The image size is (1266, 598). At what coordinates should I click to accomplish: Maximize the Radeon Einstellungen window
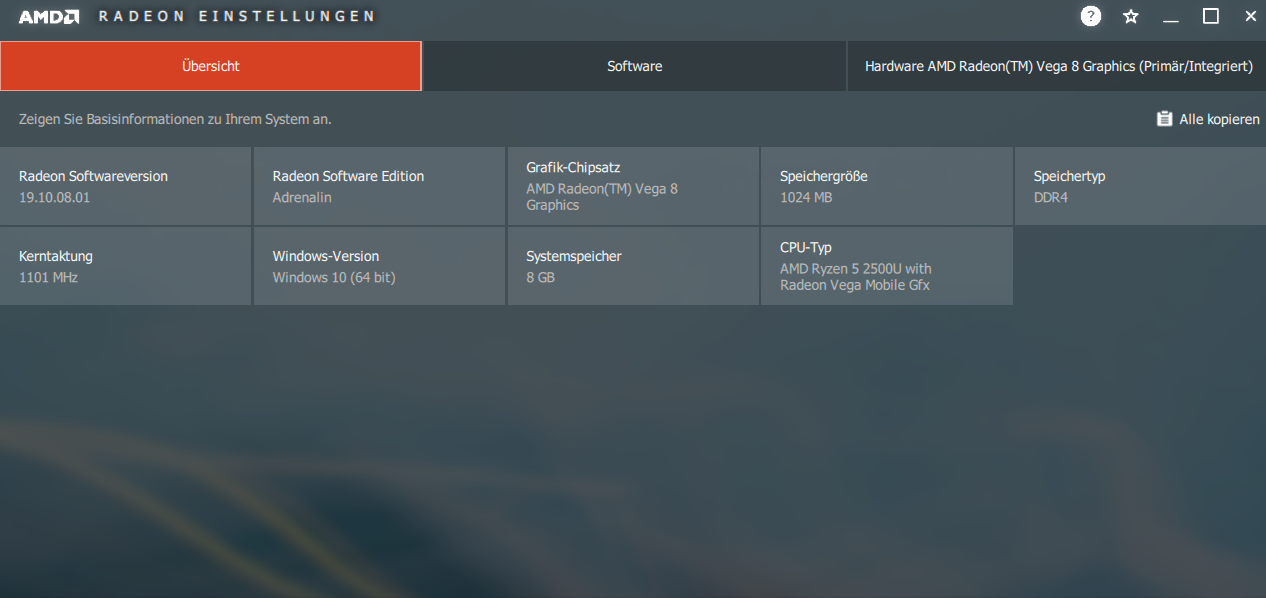[1211, 16]
